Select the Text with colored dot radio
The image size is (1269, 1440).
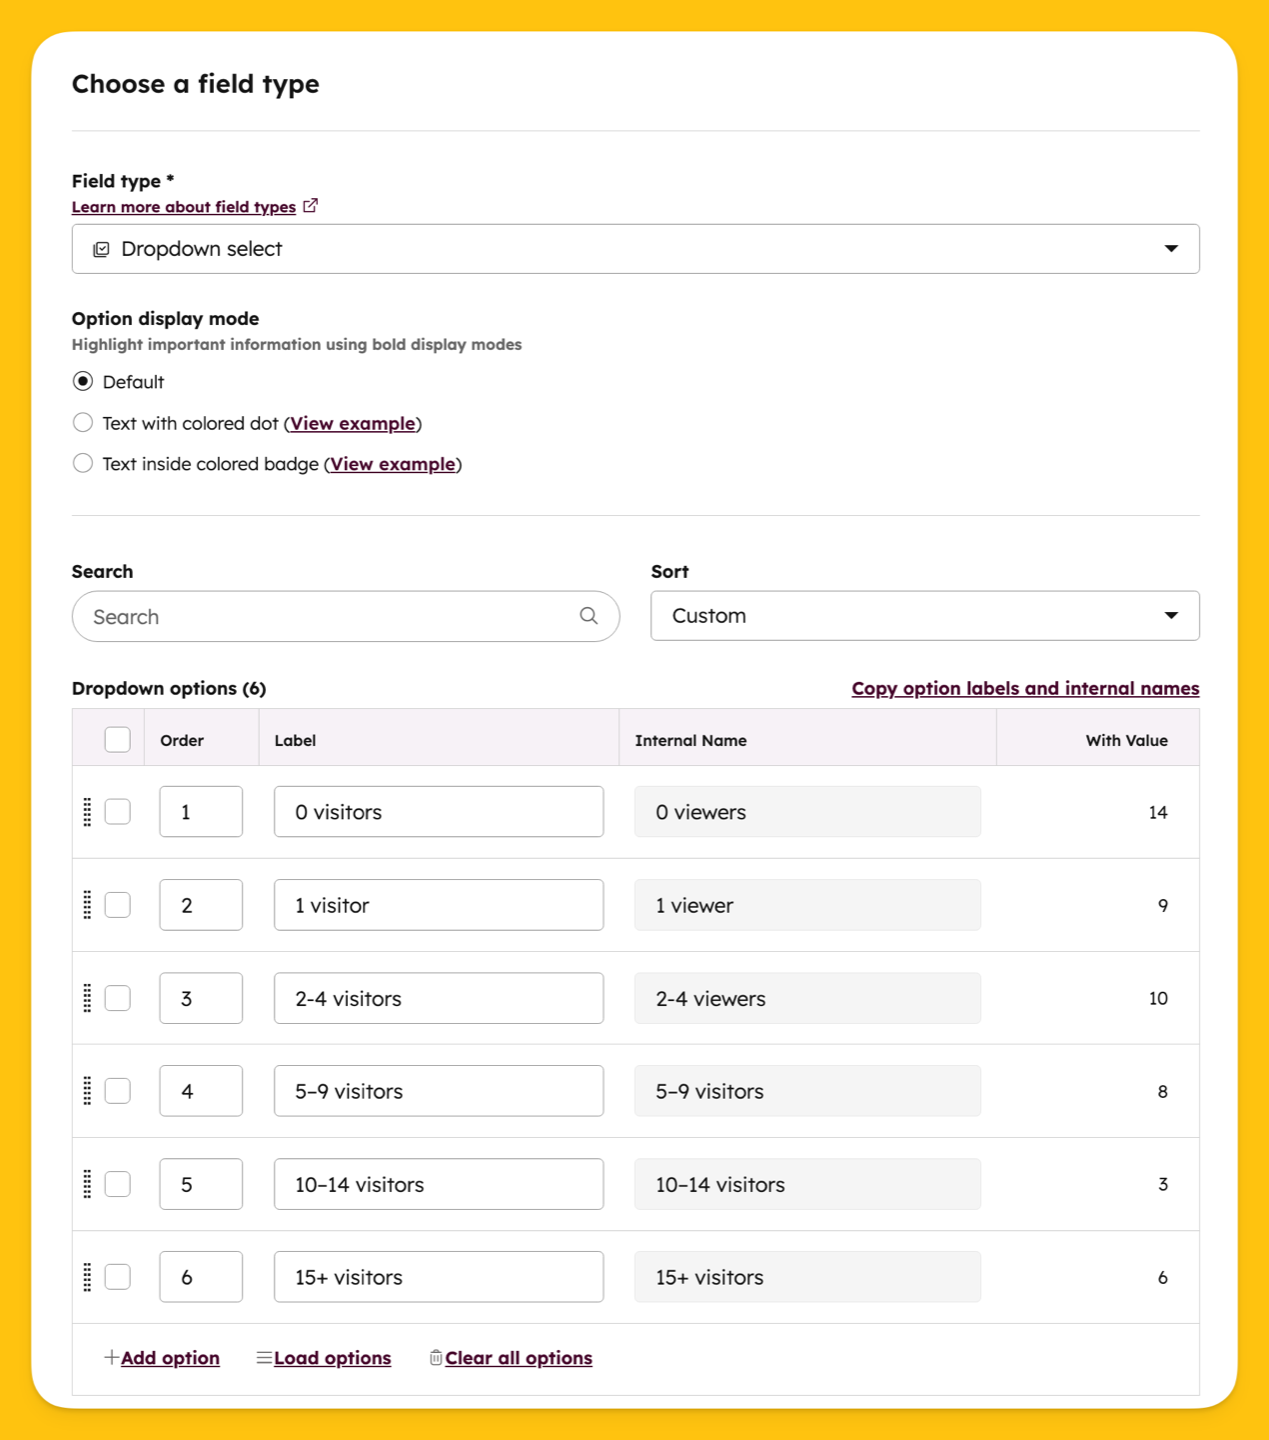(83, 423)
